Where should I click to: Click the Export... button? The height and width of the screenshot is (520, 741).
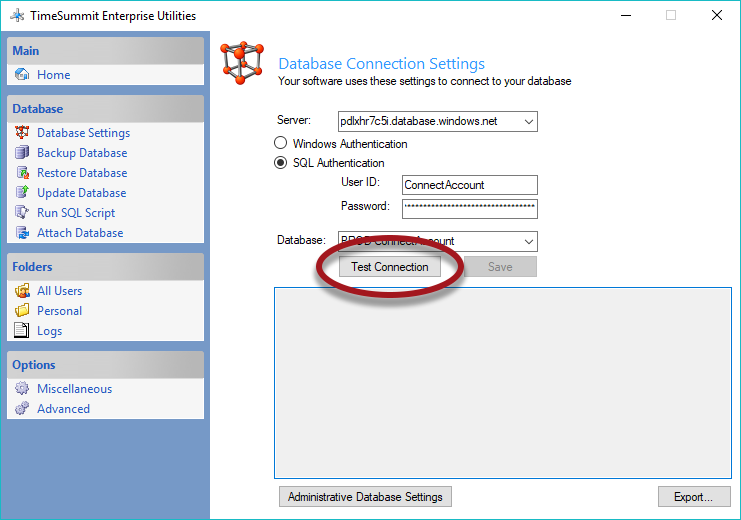click(694, 496)
